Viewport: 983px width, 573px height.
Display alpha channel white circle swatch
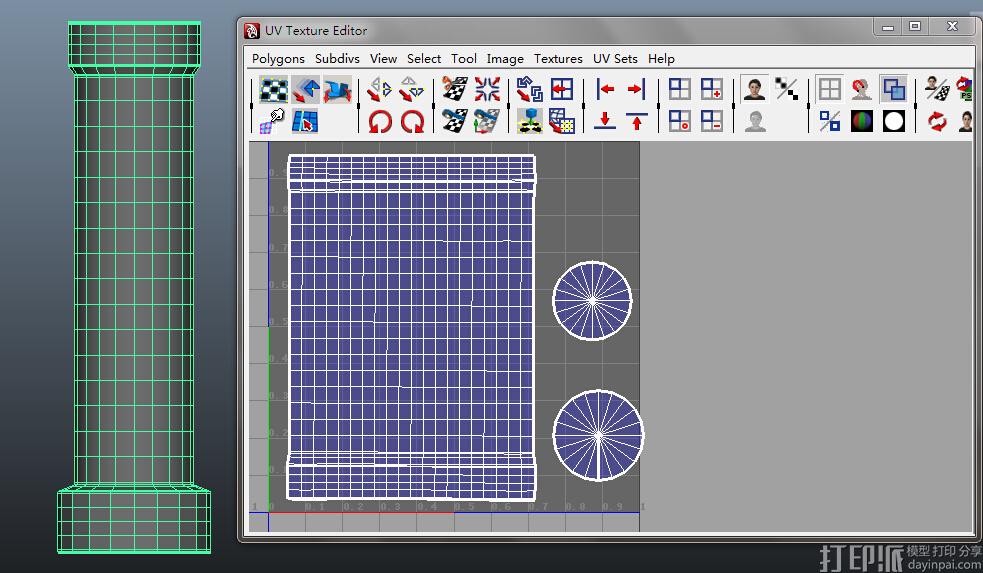[x=893, y=121]
